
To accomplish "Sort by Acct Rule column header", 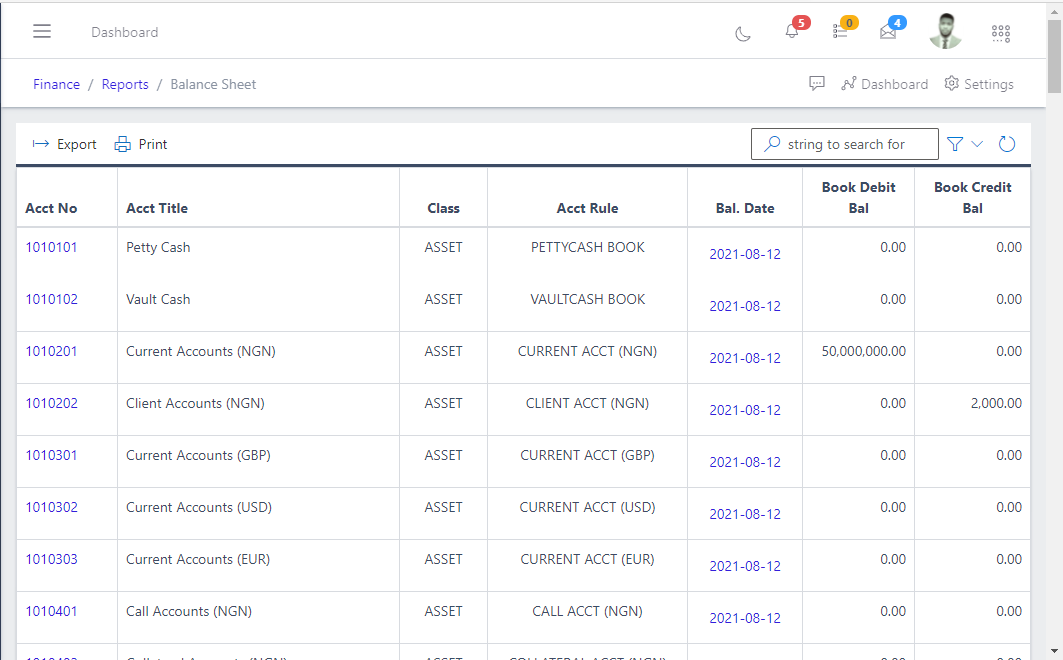I will point(587,208).
